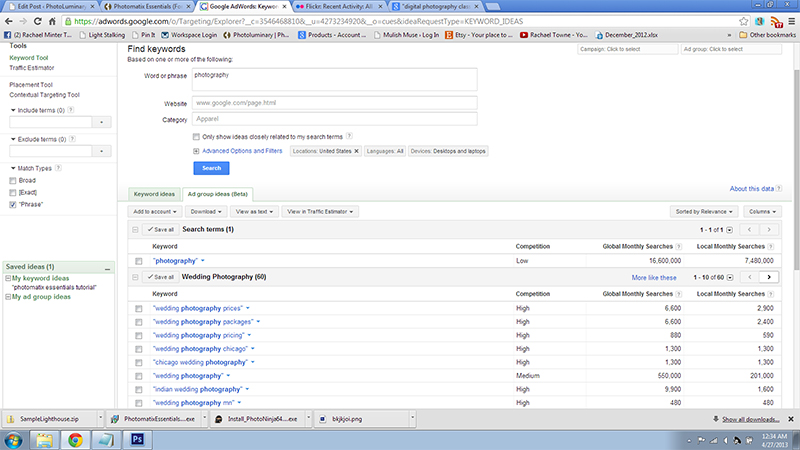Open SampleLighthouse.zip download

(49, 419)
